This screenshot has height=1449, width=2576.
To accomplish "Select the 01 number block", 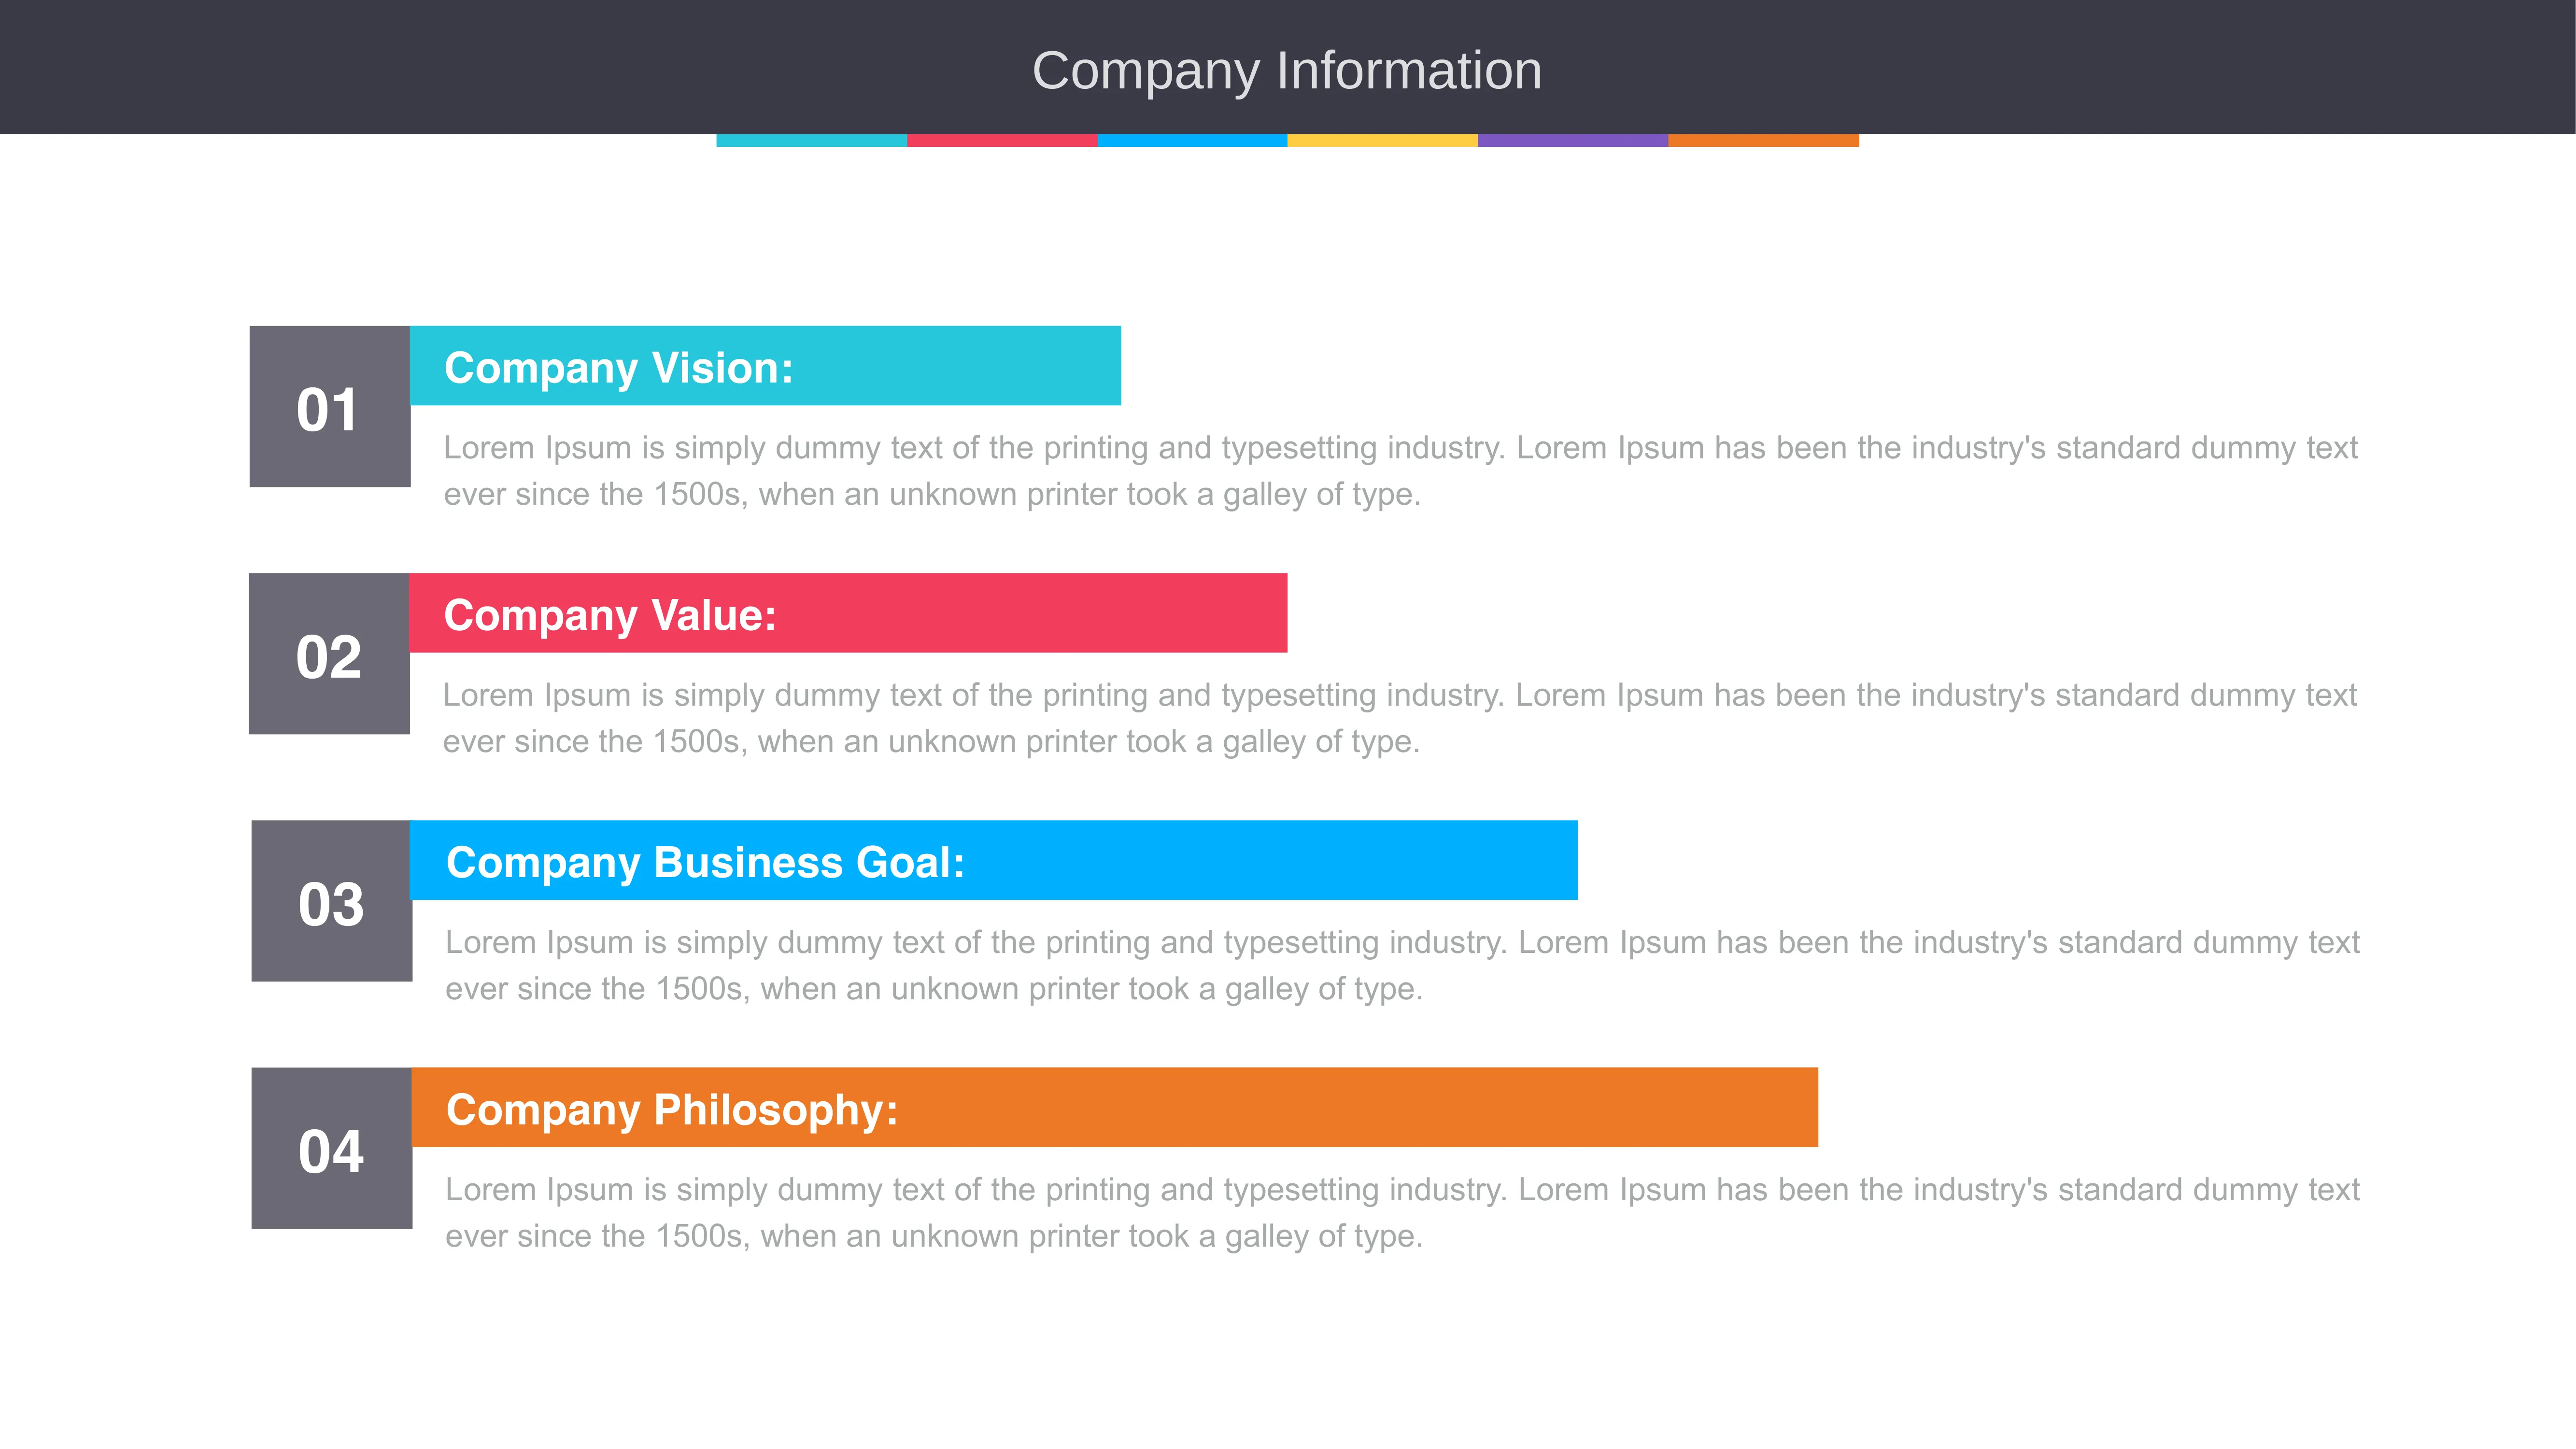I will pos(330,407).
